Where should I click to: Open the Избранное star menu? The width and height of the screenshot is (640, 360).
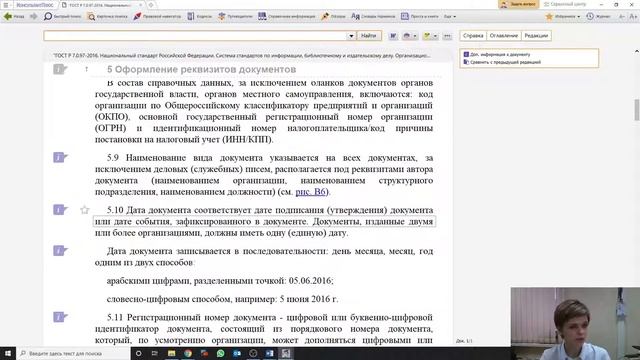point(563,16)
